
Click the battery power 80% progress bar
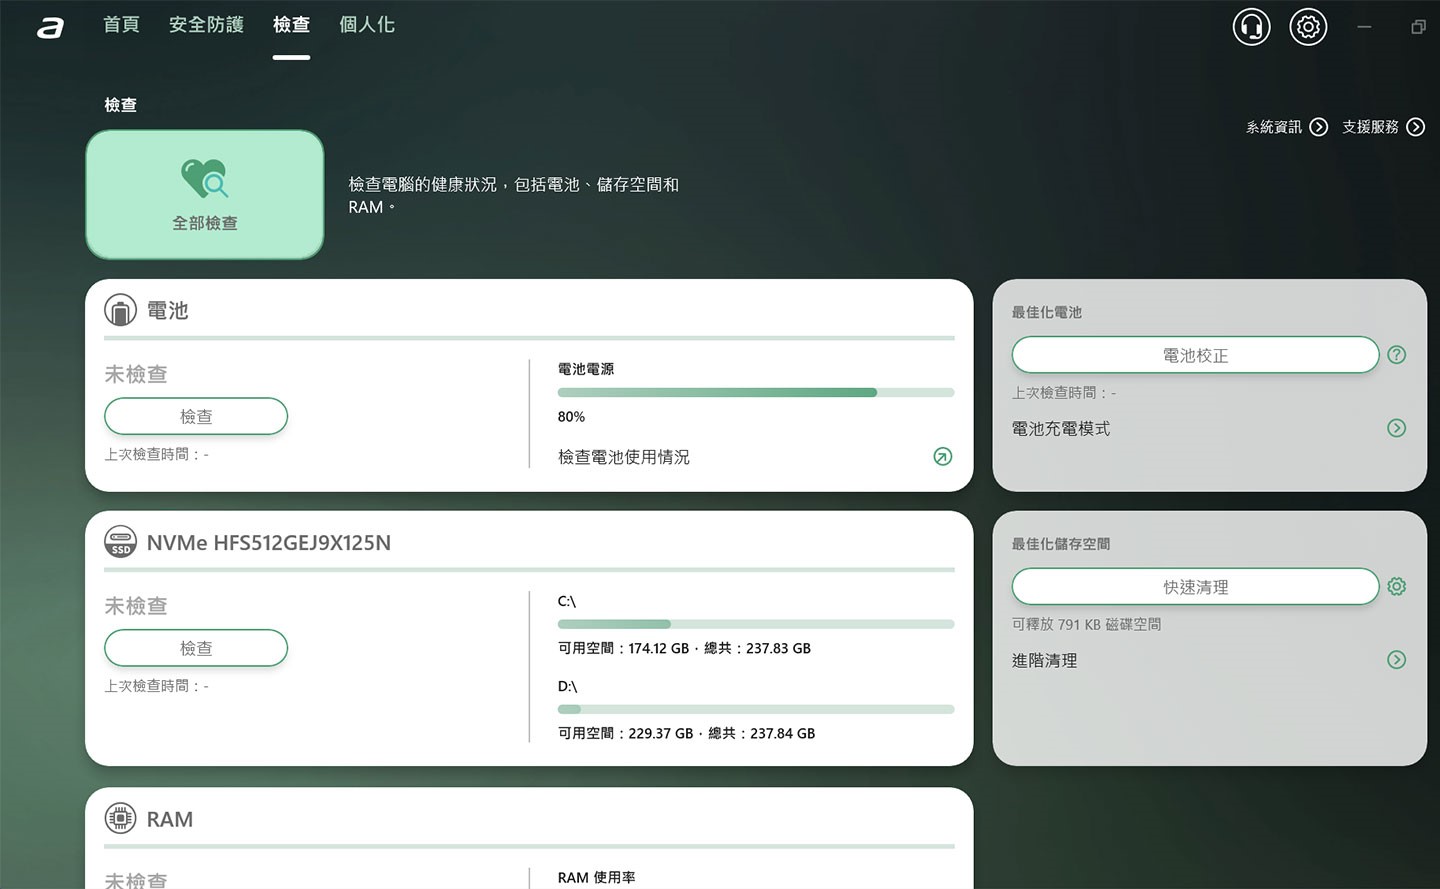pyautogui.click(x=756, y=393)
